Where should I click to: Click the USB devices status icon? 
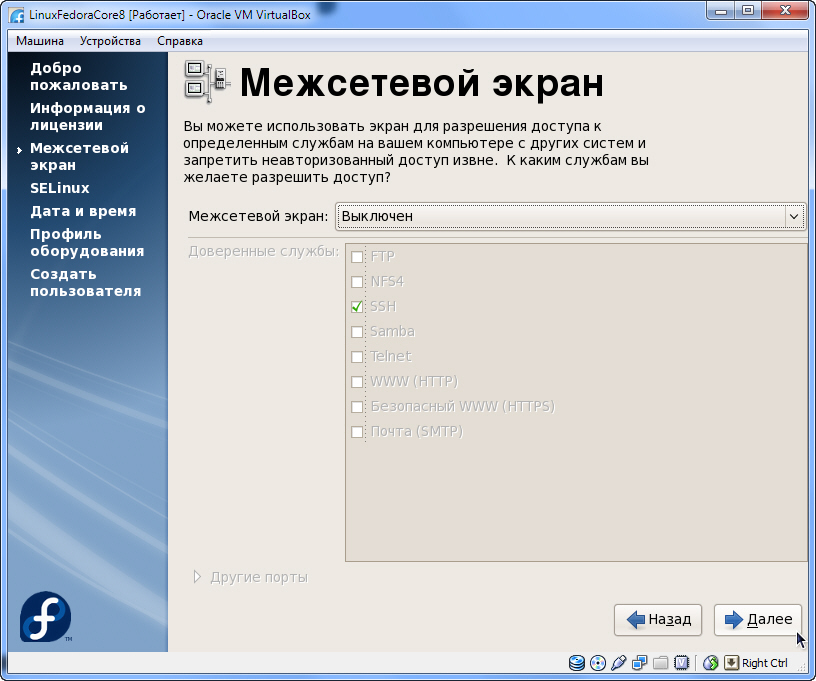(x=618, y=663)
